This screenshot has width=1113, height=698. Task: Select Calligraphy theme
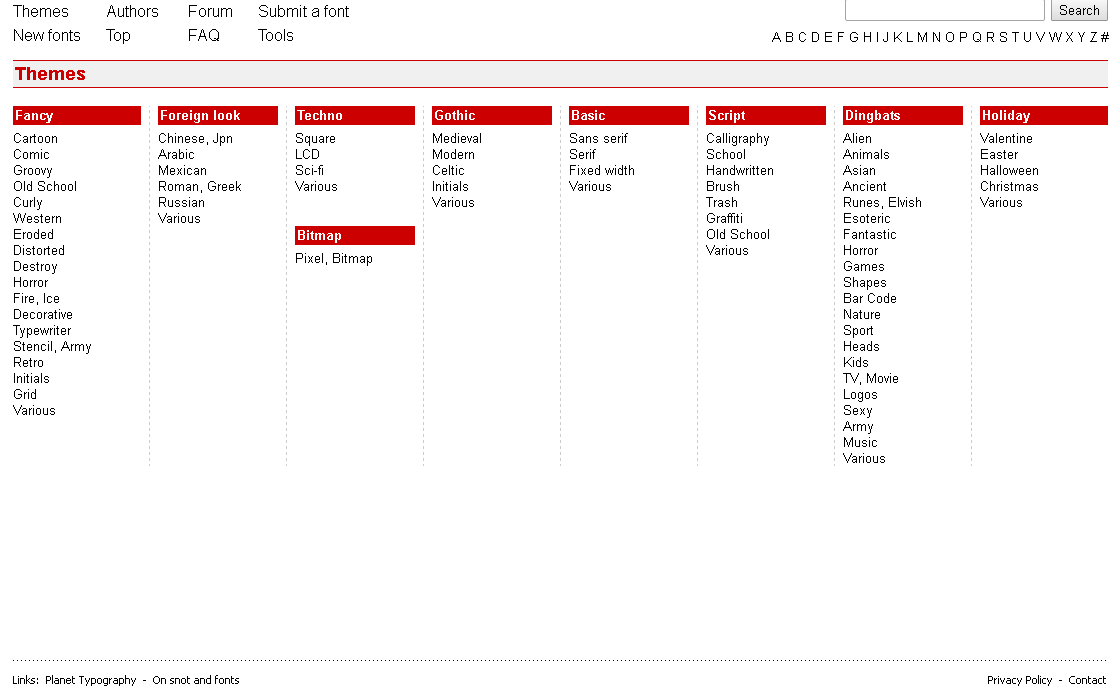coord(738,138)
